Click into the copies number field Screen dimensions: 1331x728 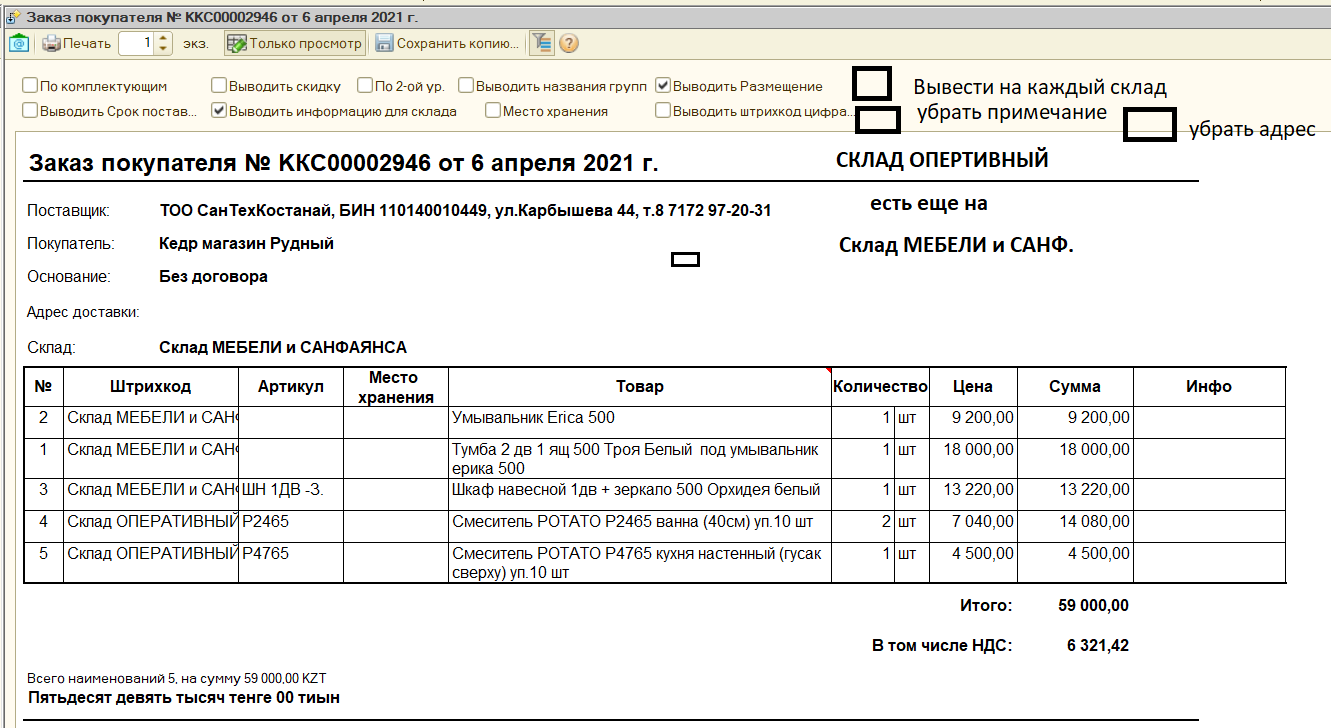(136, 43)
